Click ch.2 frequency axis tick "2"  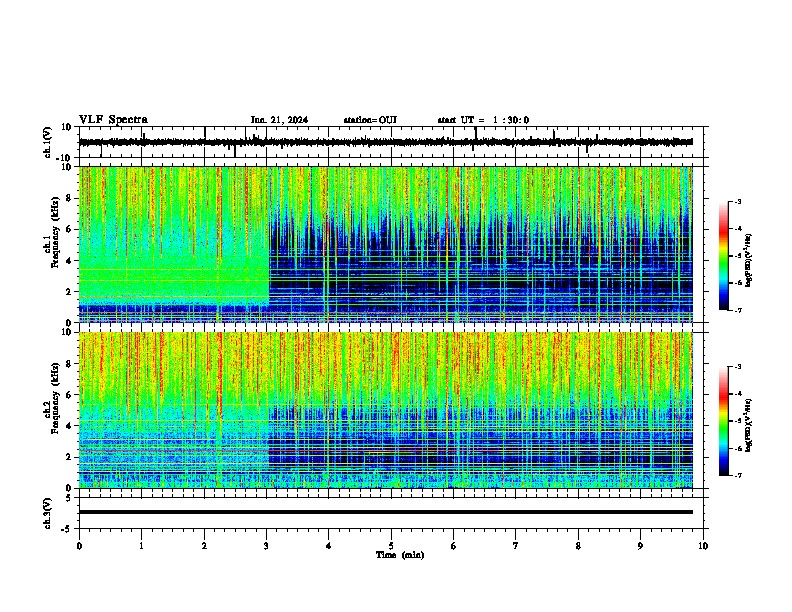click(x=70, y=457)
